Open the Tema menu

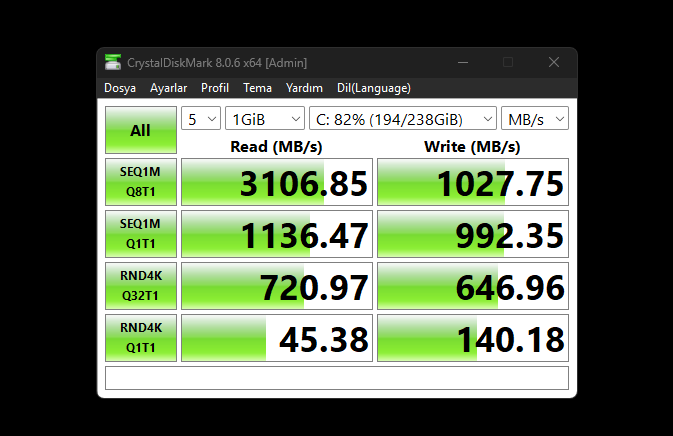pyautogui.click(x=257, y=88)
